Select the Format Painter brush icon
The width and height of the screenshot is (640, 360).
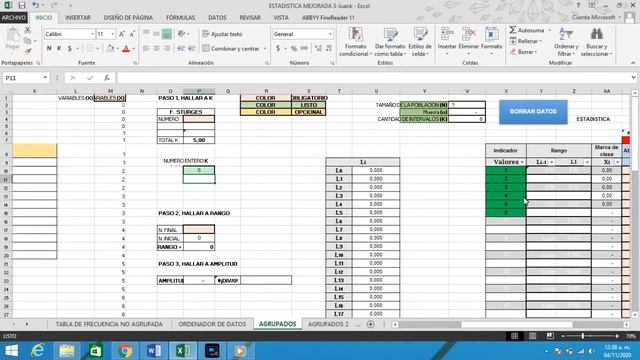(27, 51)
